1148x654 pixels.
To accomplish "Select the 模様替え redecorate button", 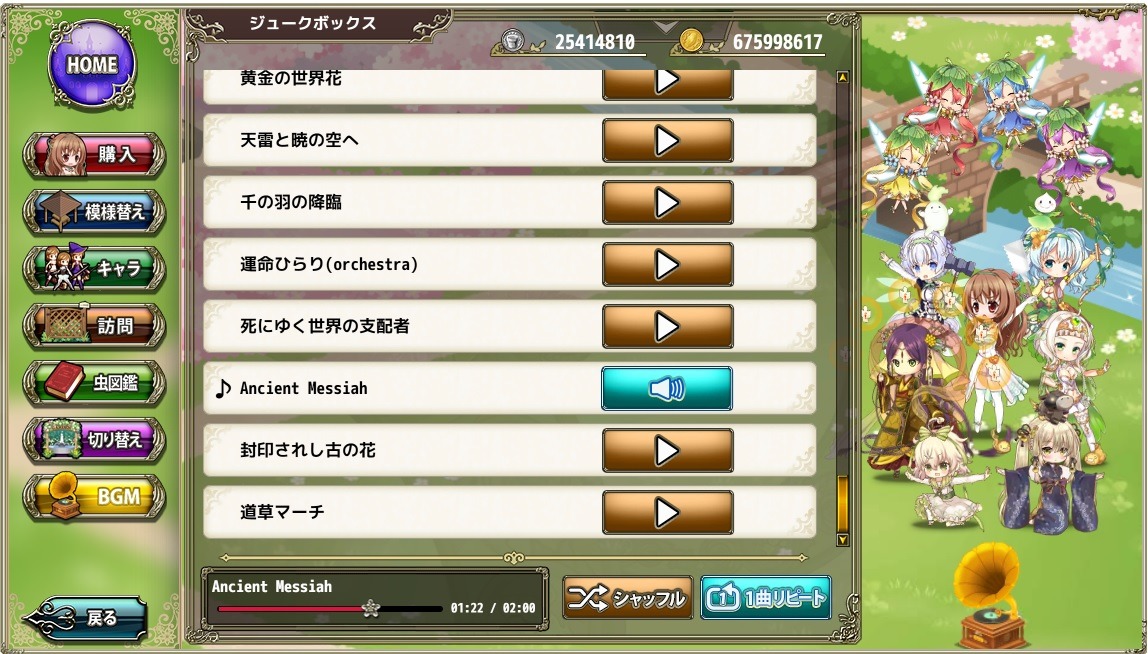I will [x=94, y=212].
